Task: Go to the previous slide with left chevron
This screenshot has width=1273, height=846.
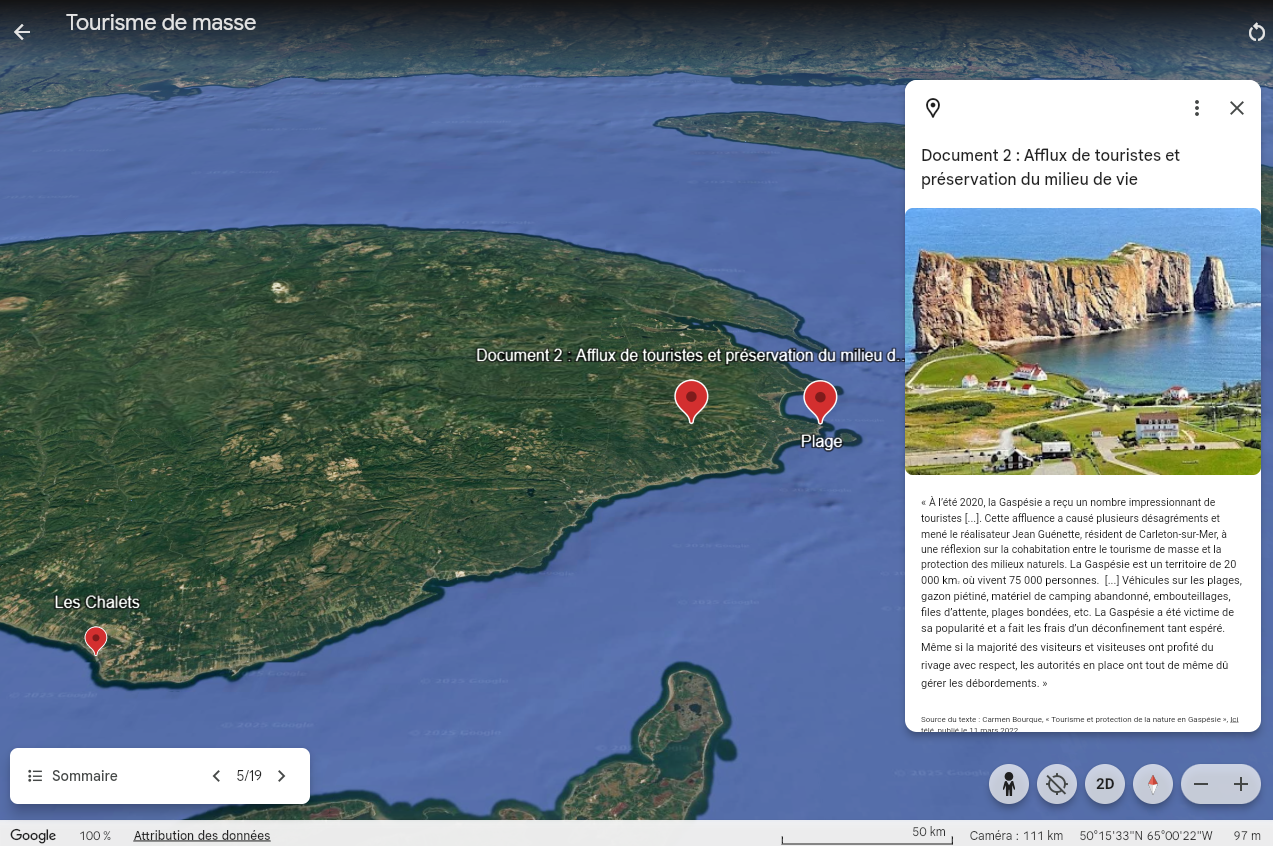Action: pos(216,776)
